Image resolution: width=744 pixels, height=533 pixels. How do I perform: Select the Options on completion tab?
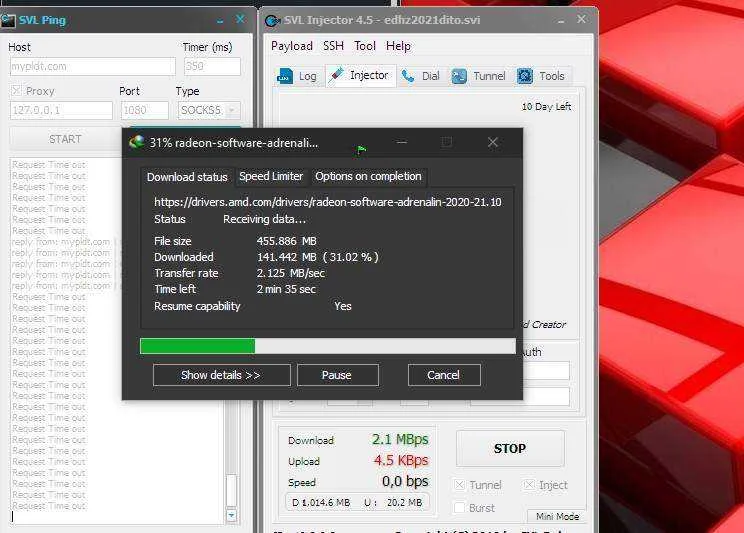click(368, 176)
